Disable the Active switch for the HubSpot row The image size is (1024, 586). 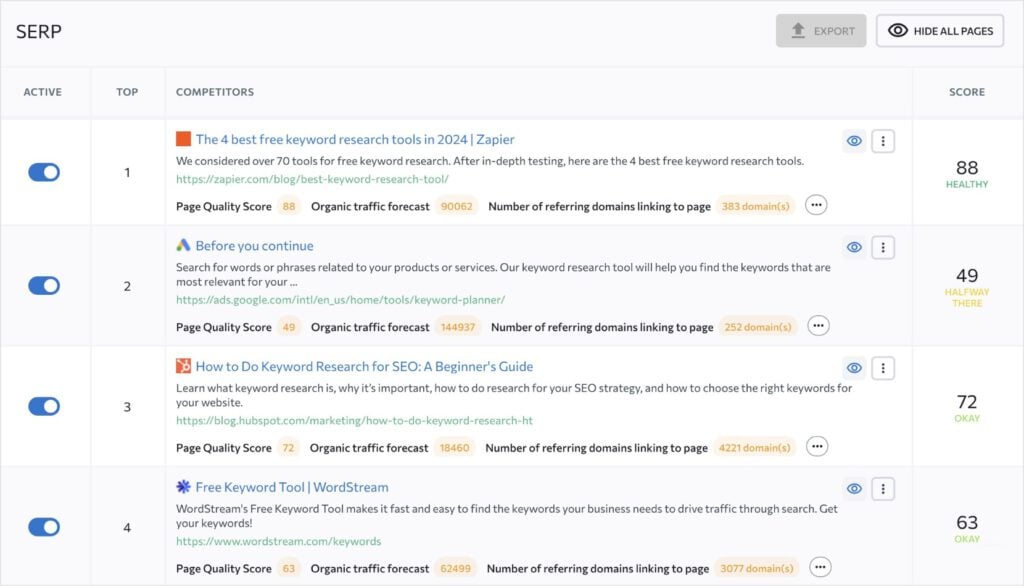[x=43, y=406]
